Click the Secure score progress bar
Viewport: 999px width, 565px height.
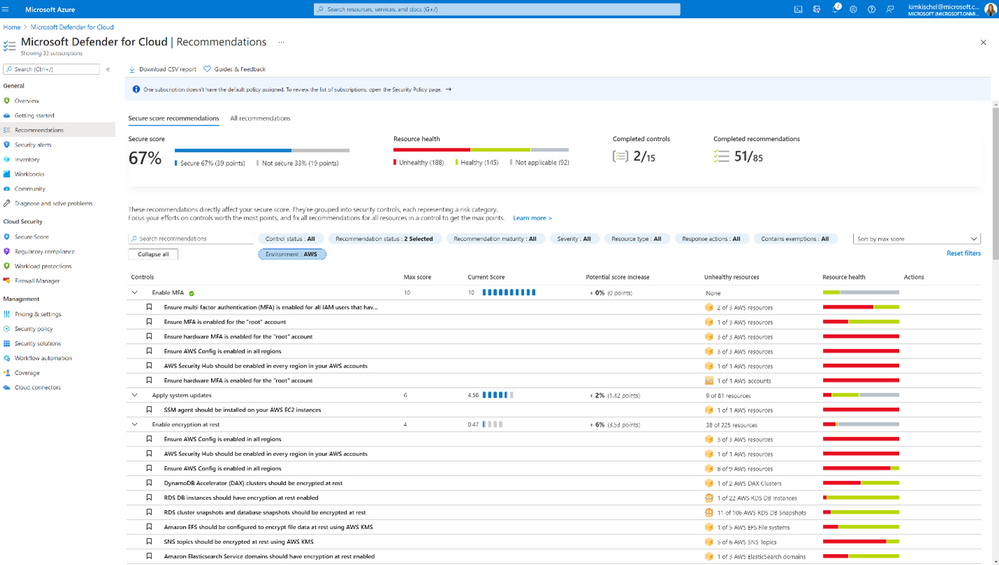[x=262, y=150]
